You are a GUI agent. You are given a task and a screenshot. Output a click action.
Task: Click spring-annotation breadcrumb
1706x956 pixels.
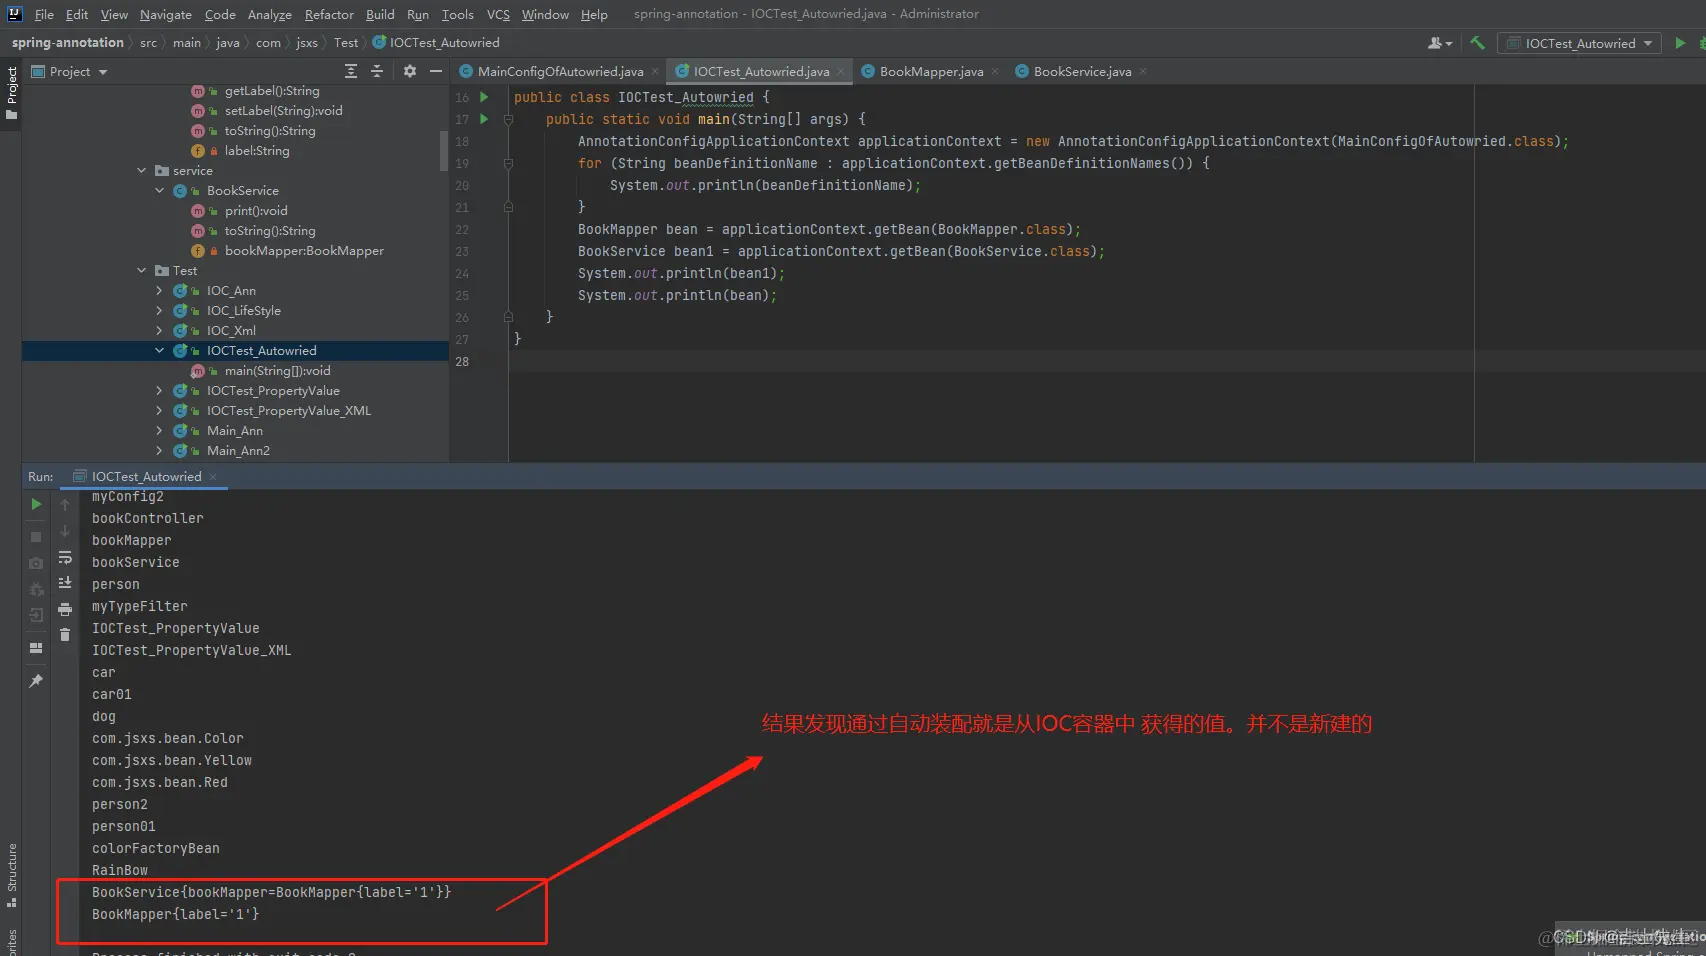67,42
